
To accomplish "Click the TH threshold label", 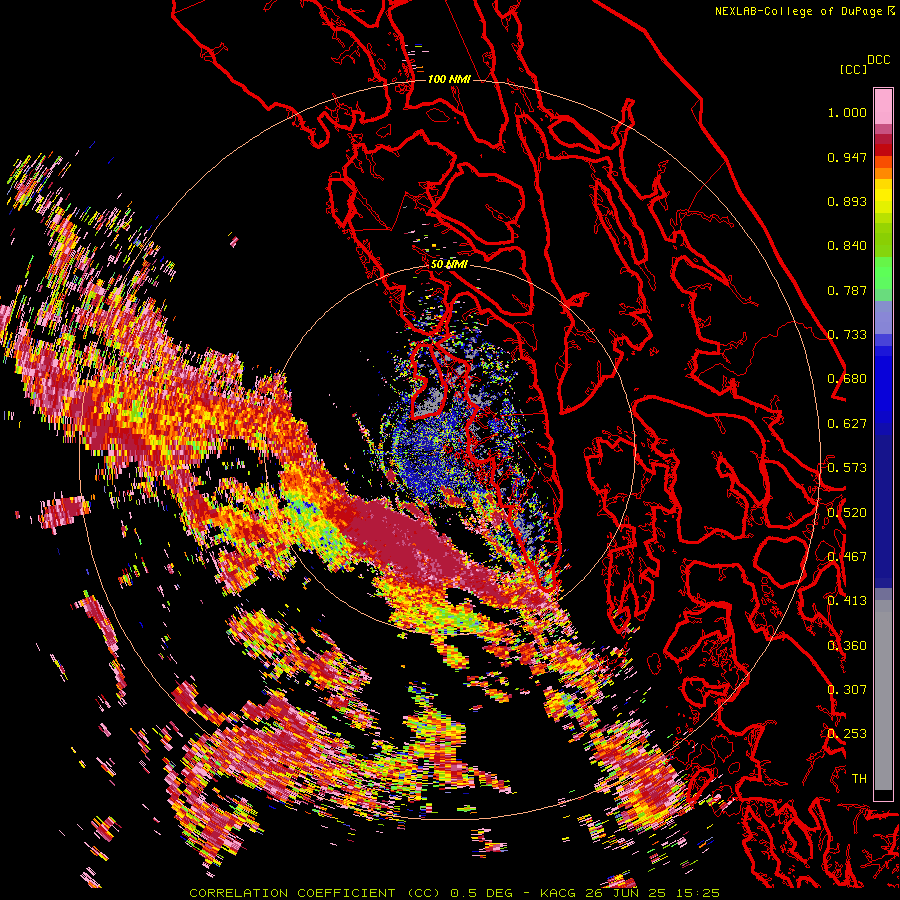I will tap(859, 779).
